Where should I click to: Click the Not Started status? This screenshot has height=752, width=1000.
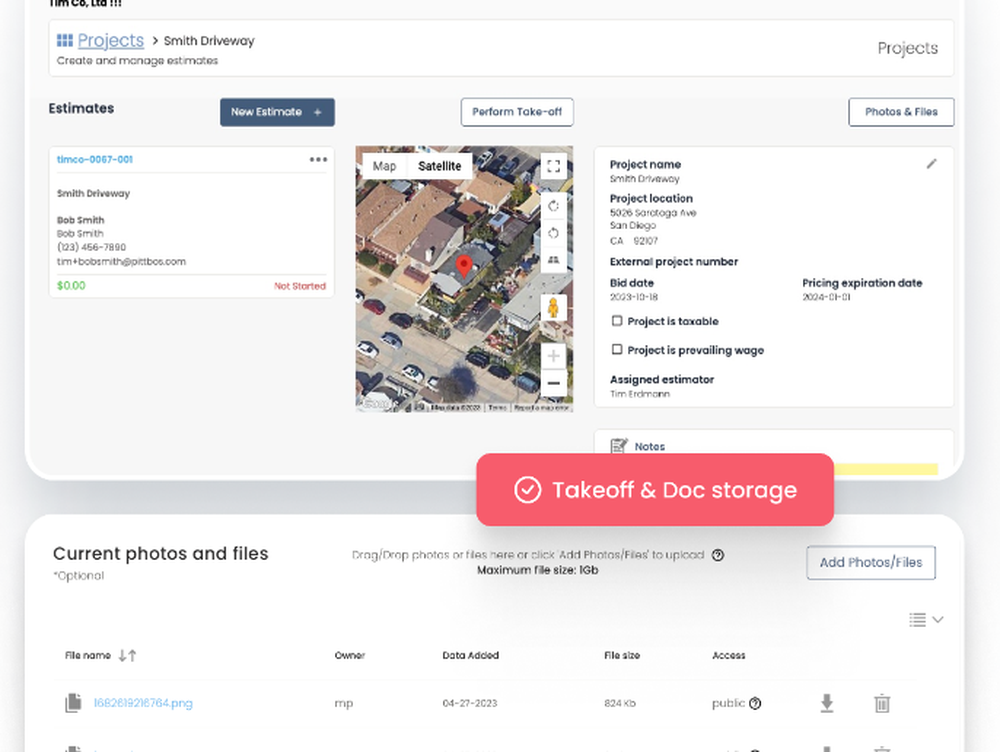tap(300, 286)
